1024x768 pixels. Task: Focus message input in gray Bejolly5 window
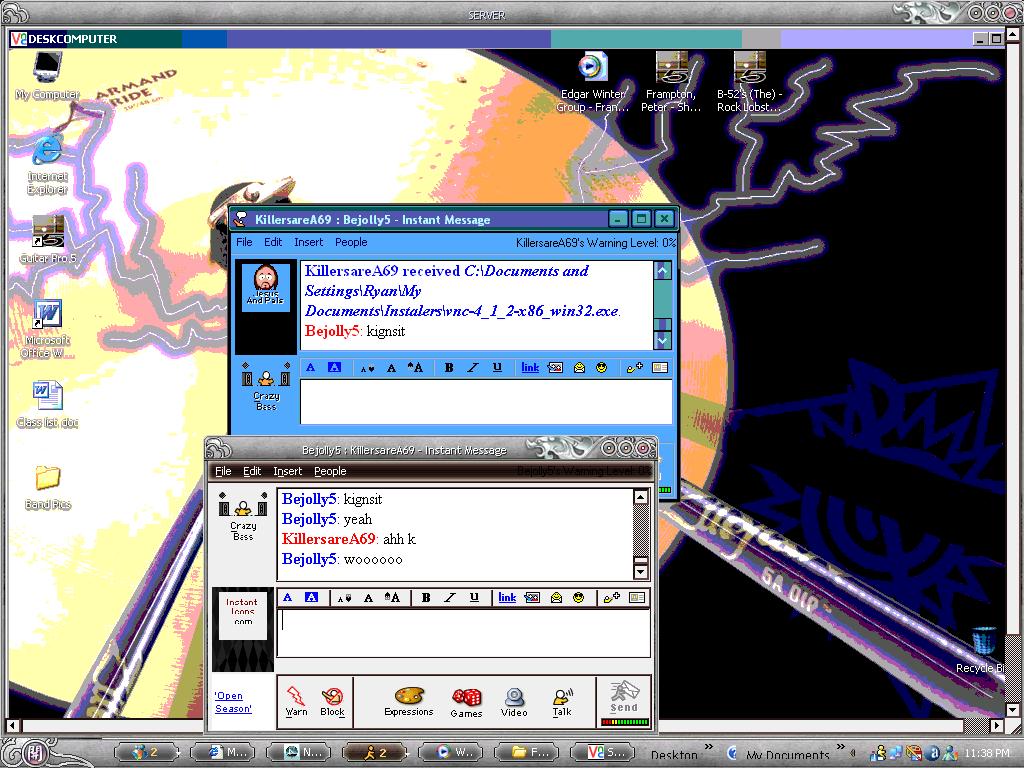coord(464,632)
